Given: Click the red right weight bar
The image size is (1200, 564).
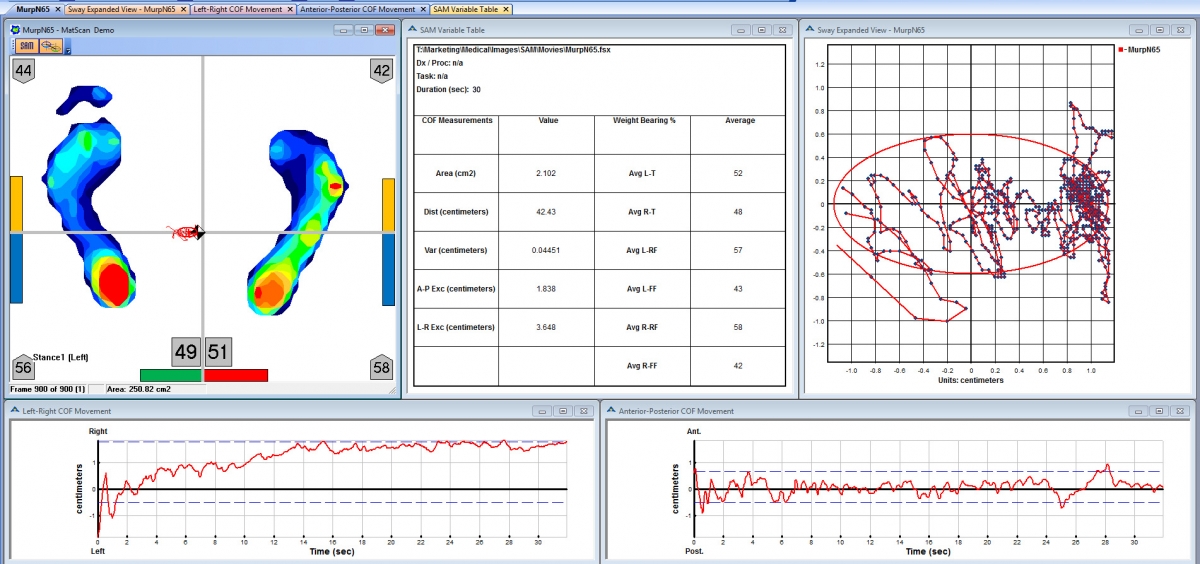Looking at the screenshot, I should click(236, 375).
